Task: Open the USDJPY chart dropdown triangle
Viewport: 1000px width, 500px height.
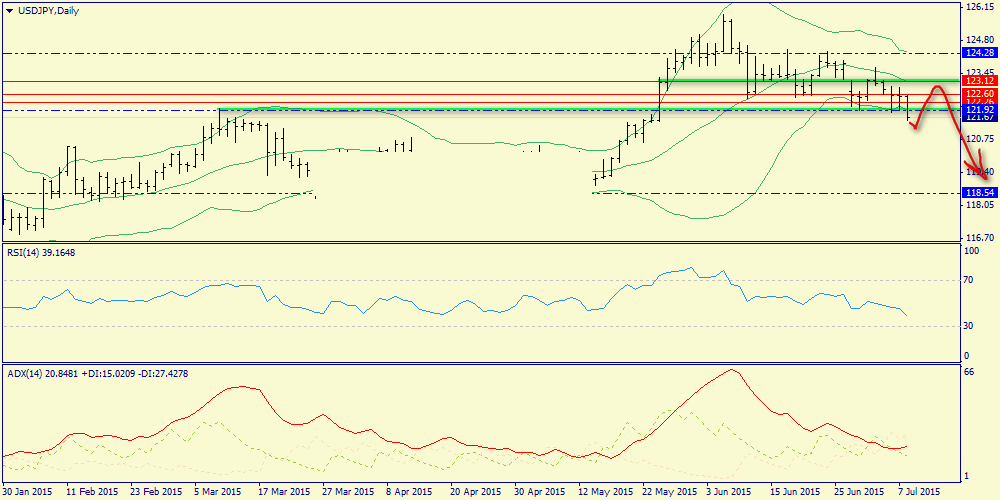Action: pos(9,11)
